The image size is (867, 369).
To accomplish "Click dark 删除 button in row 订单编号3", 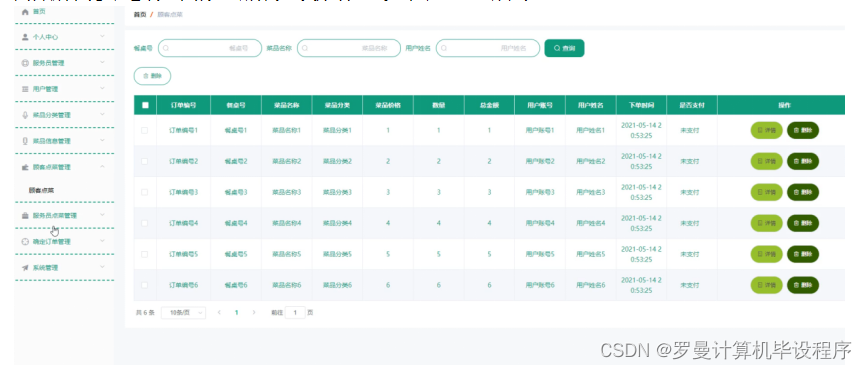I will coord(802,193).
